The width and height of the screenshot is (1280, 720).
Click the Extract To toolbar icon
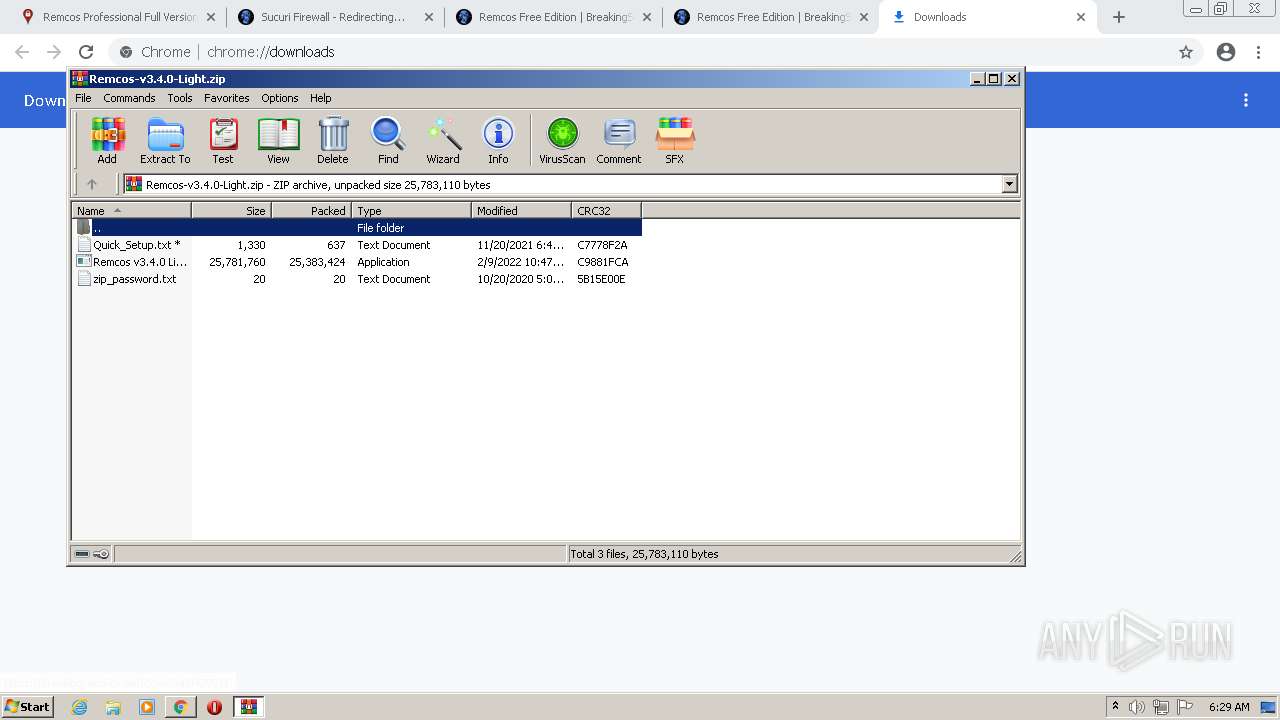click(x=165, y=141)
